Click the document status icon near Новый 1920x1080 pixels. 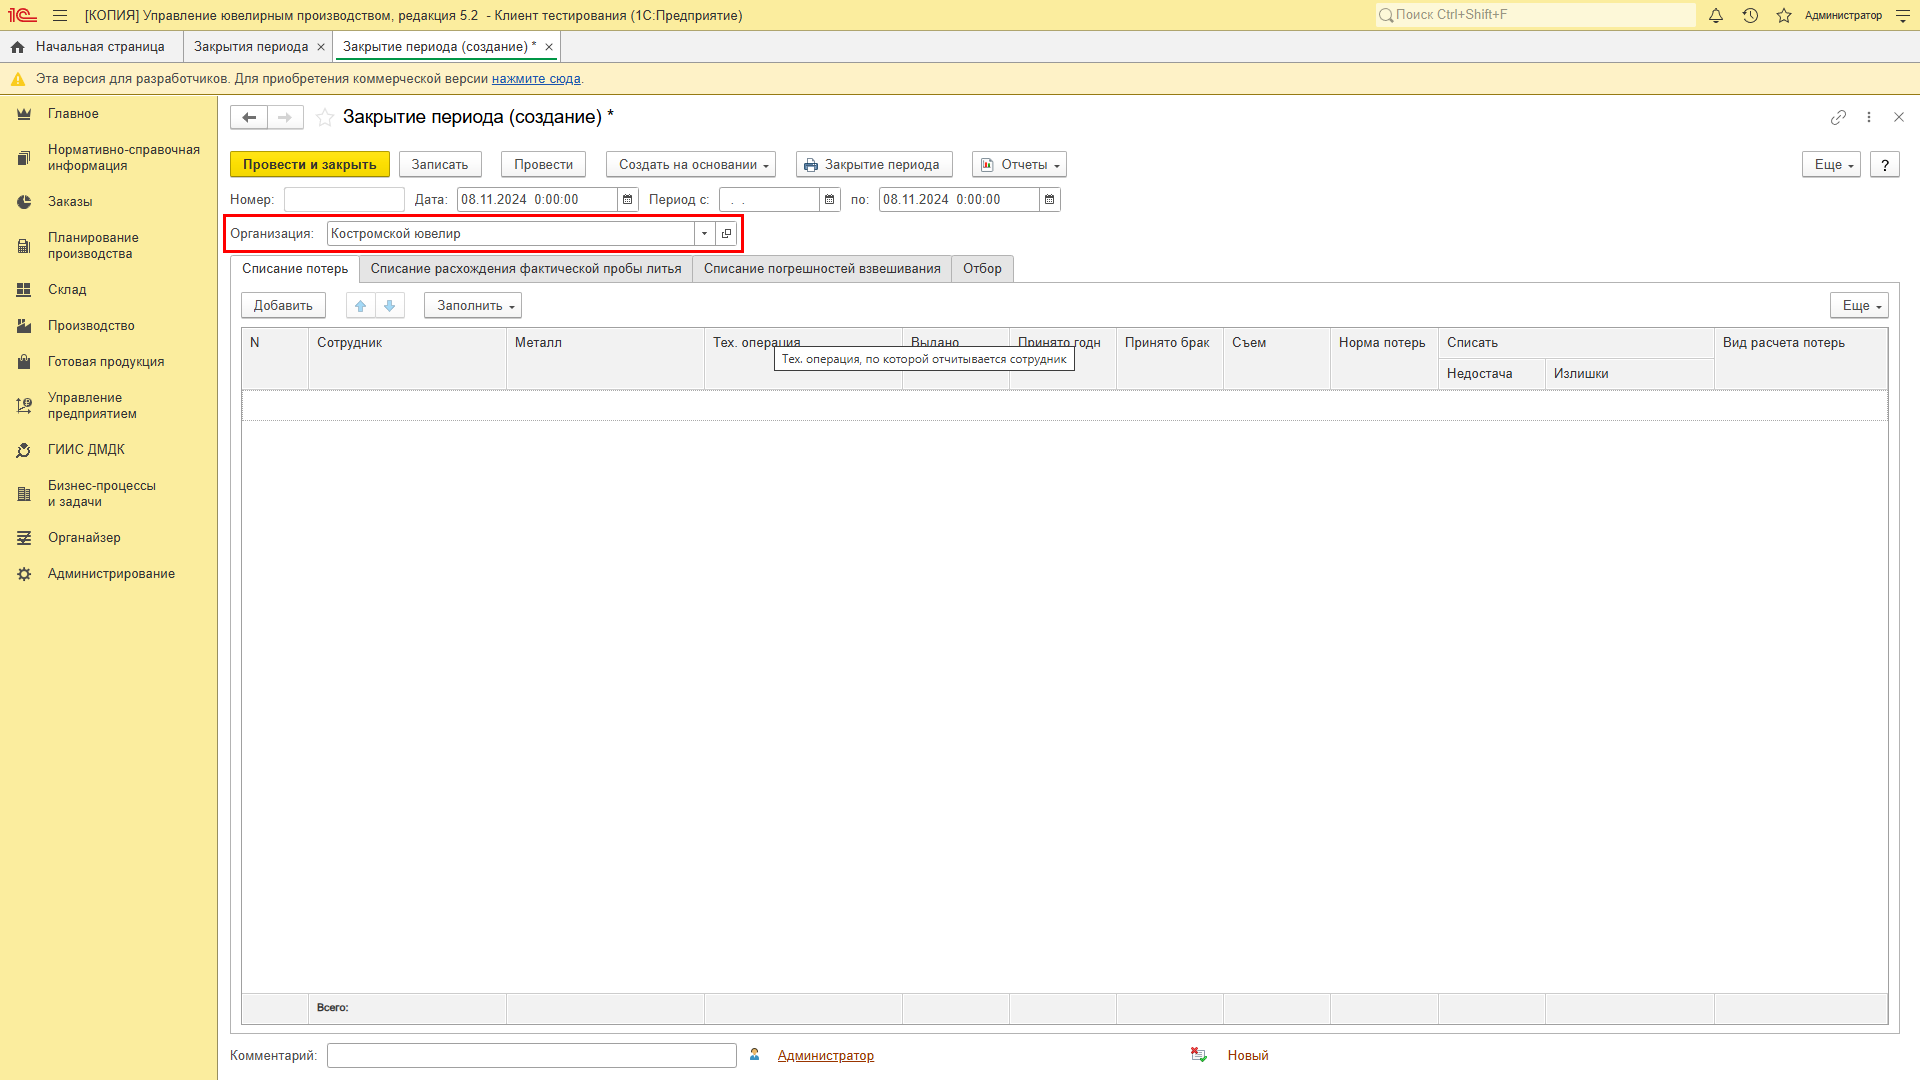1199,1055
